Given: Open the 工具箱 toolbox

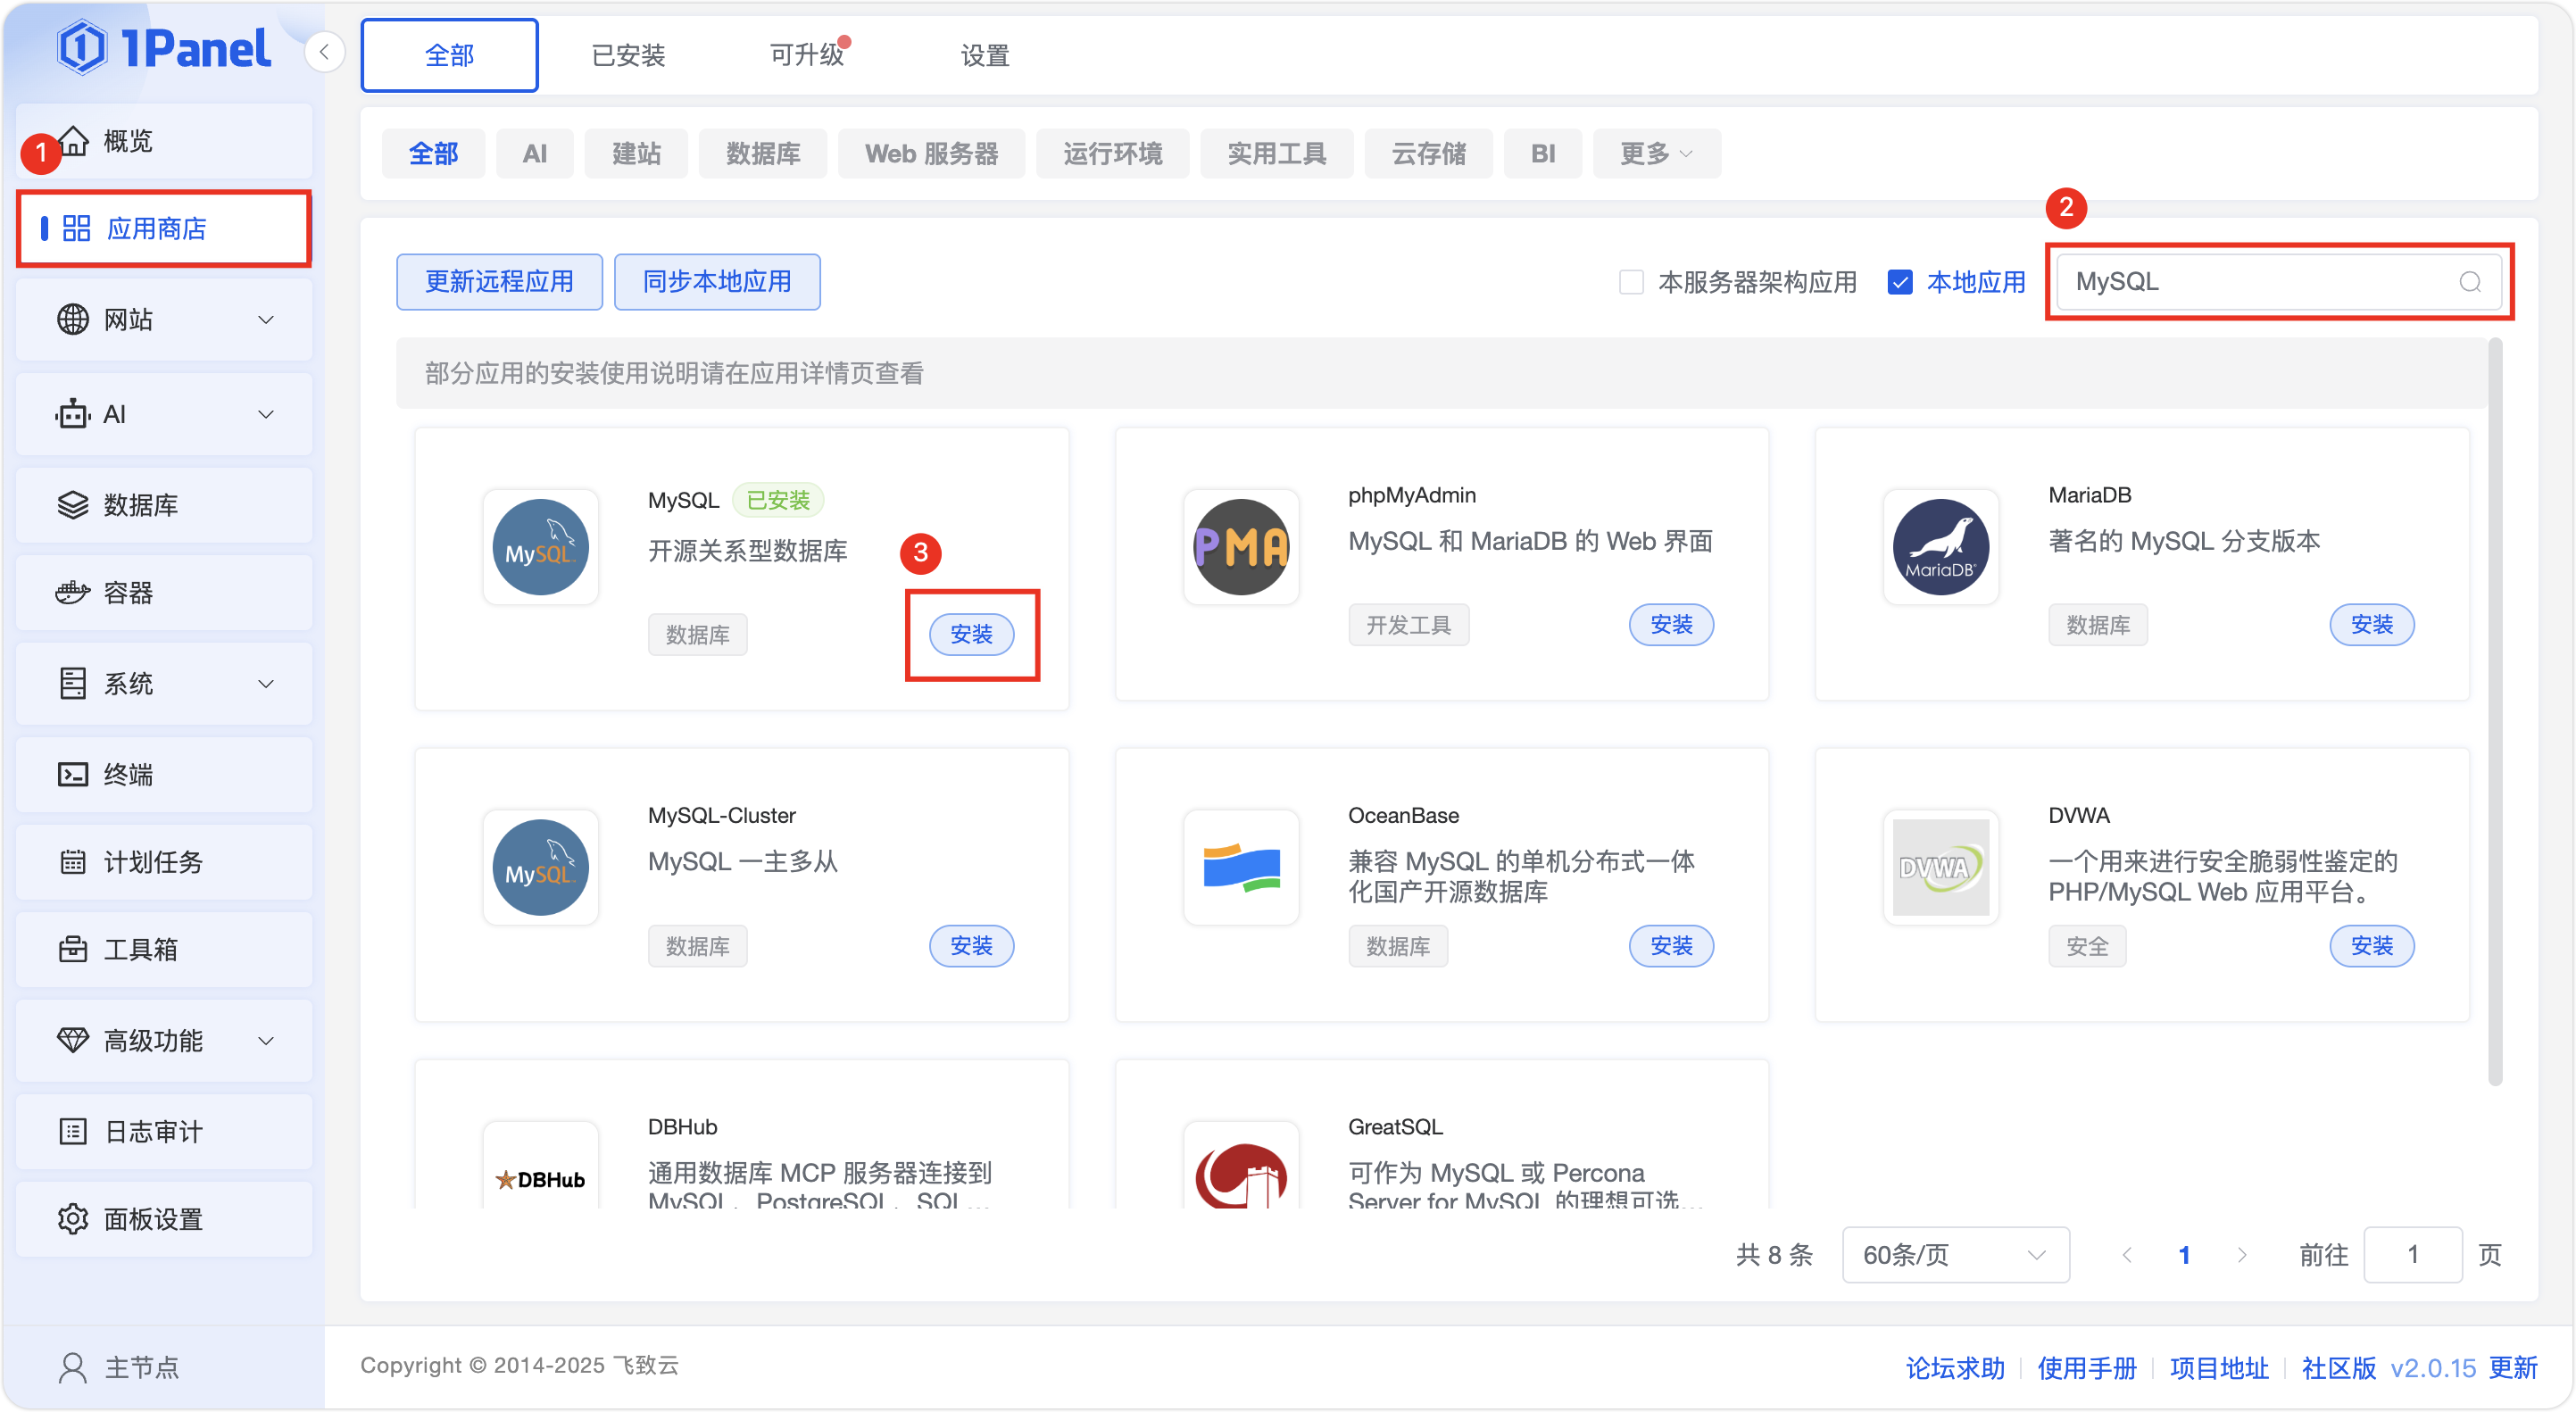Looking at the screenshot, I should (x=139, y=949).
